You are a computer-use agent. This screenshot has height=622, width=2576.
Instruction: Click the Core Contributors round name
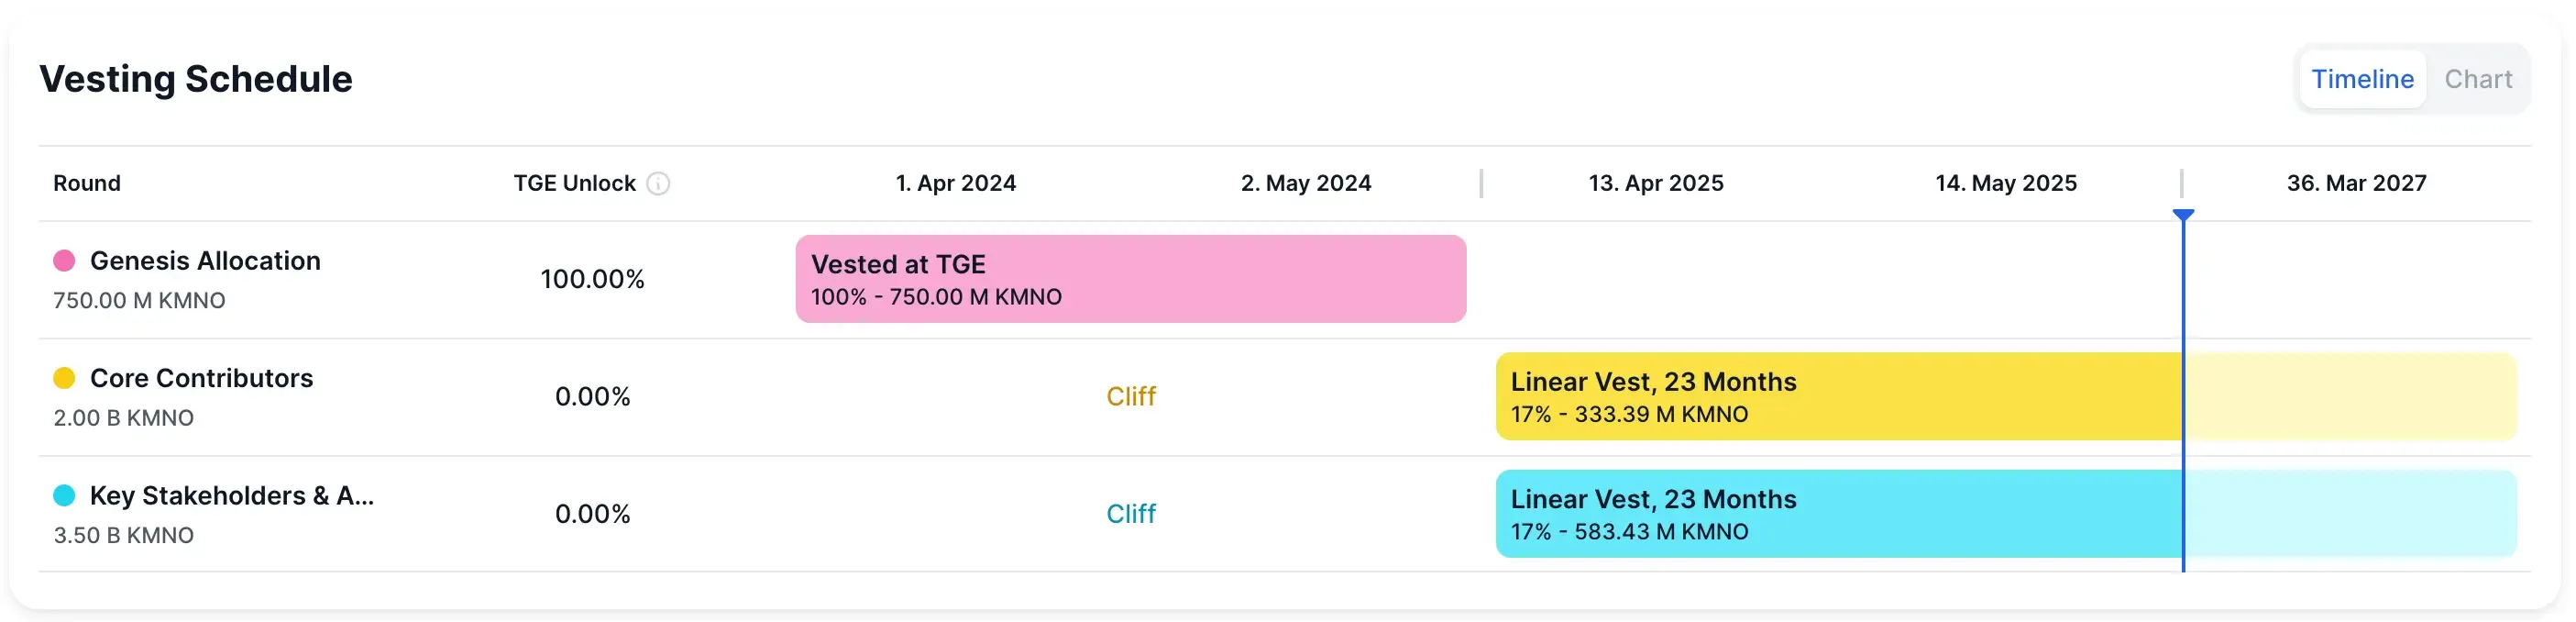tap(201, 378)
